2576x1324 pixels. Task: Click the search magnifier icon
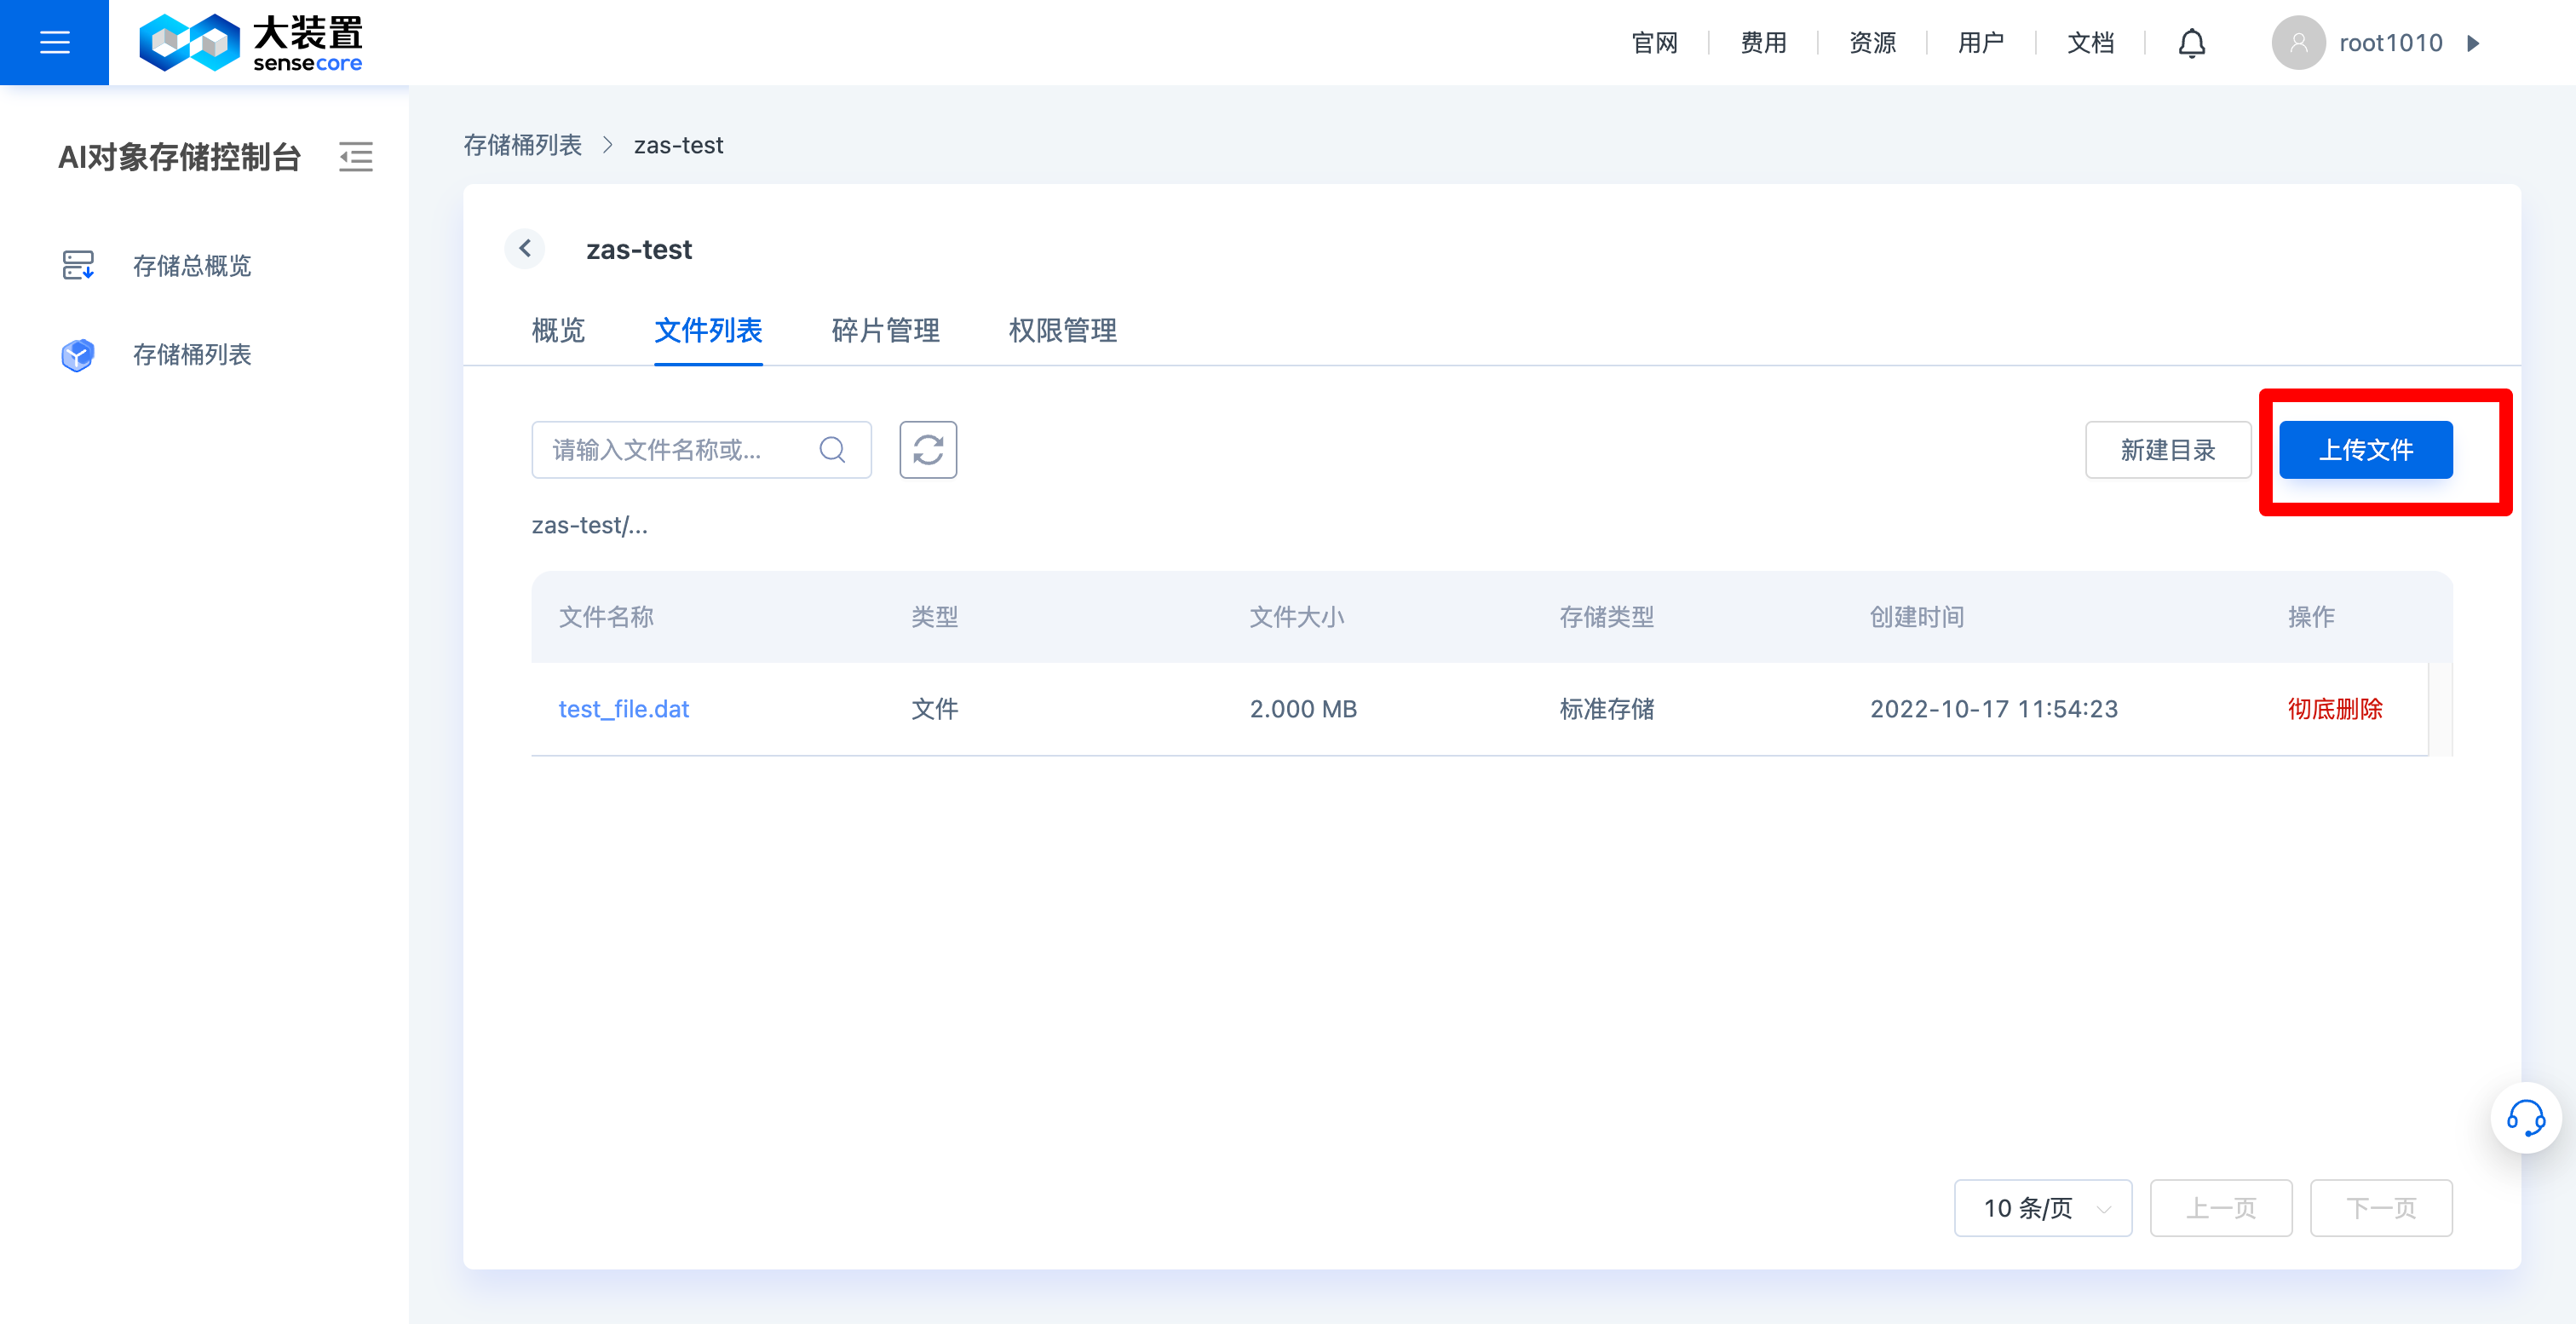(832, 450)
